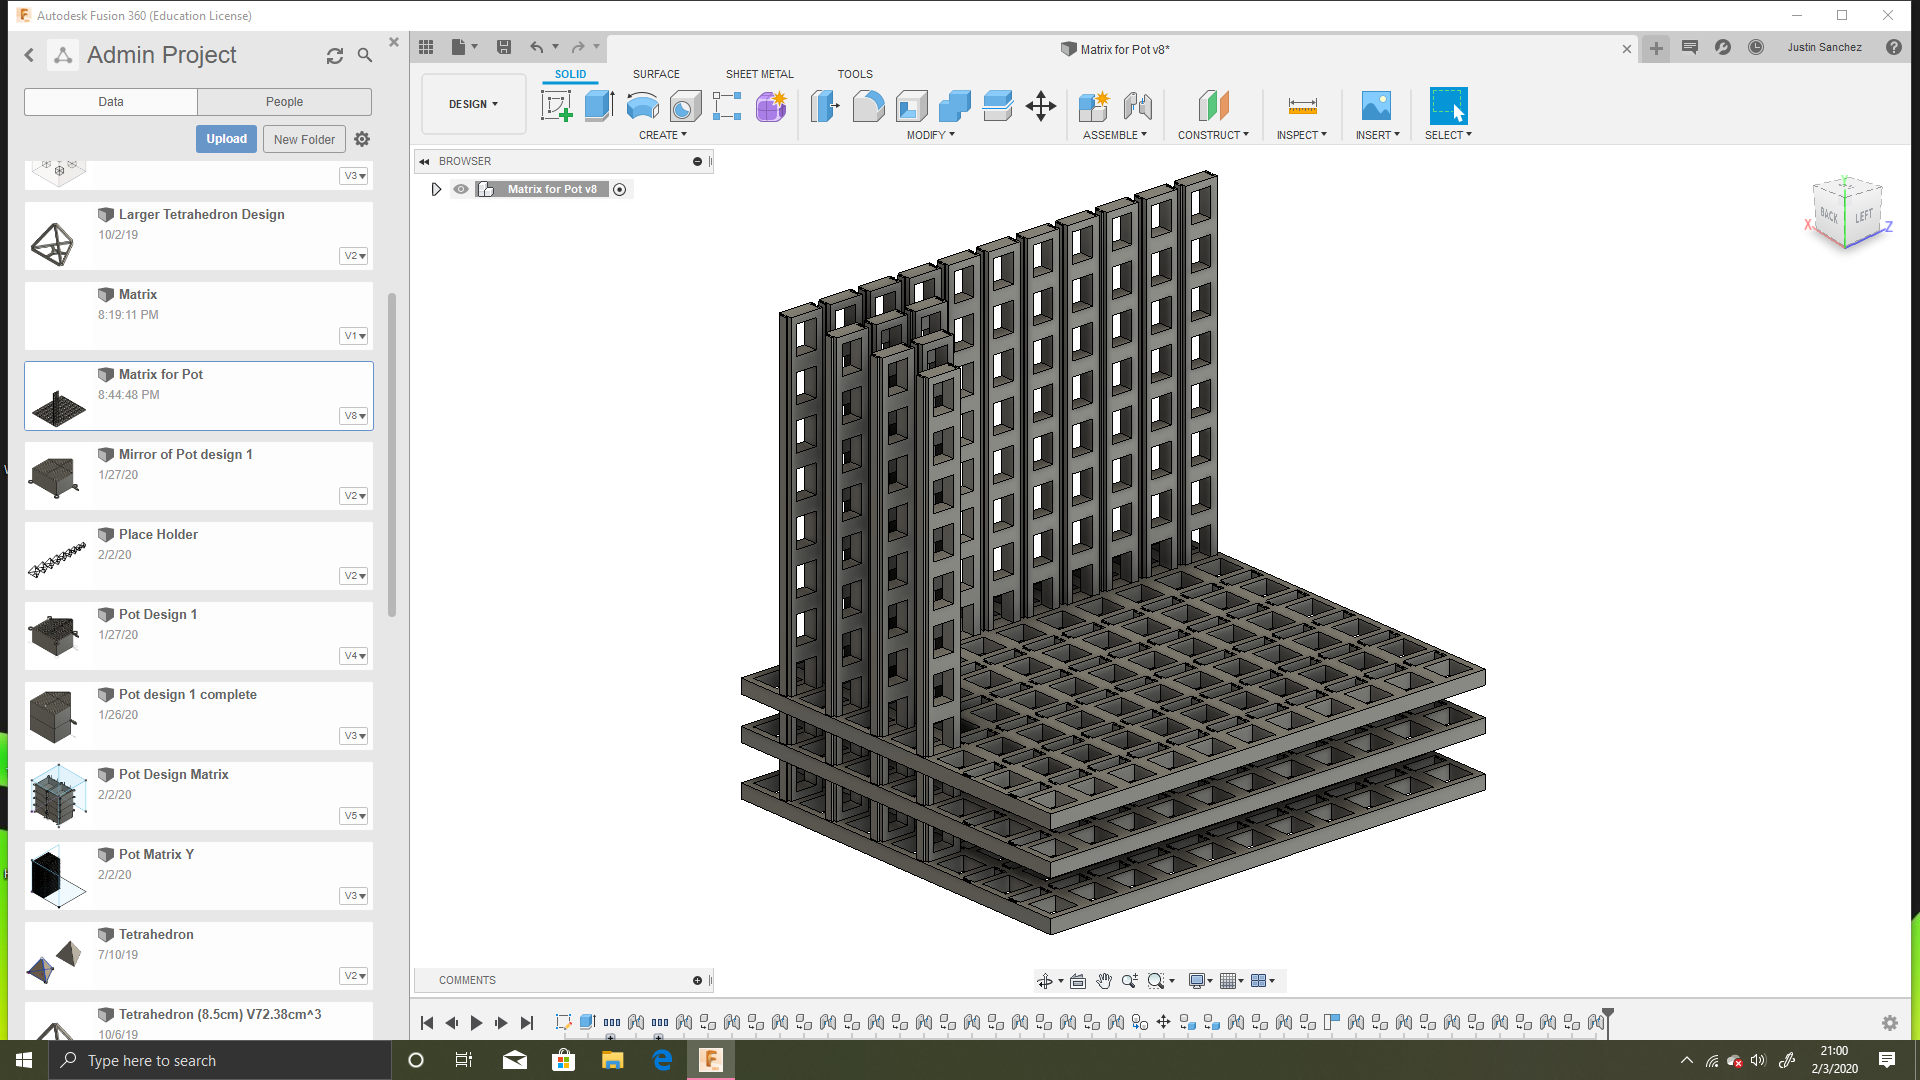Viewport: 1920px width, 1080px height.
Task: Open Justin Sanchez account menu
Action: (1825, 47)
